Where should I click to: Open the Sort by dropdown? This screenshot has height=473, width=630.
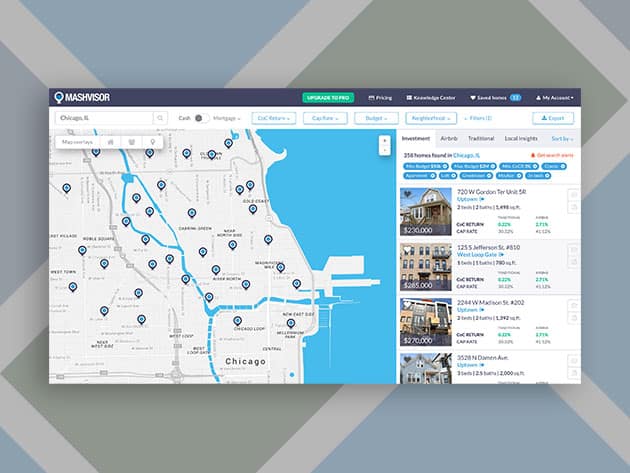[561, 138]
